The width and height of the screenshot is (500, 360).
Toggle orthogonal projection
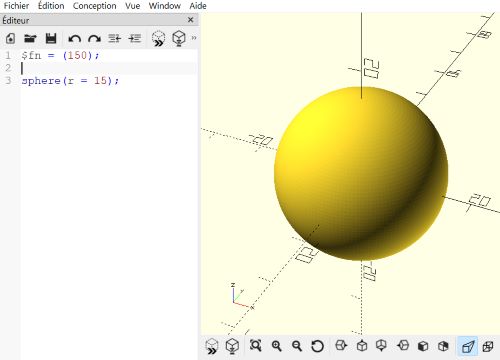click(x=488, y=346)
